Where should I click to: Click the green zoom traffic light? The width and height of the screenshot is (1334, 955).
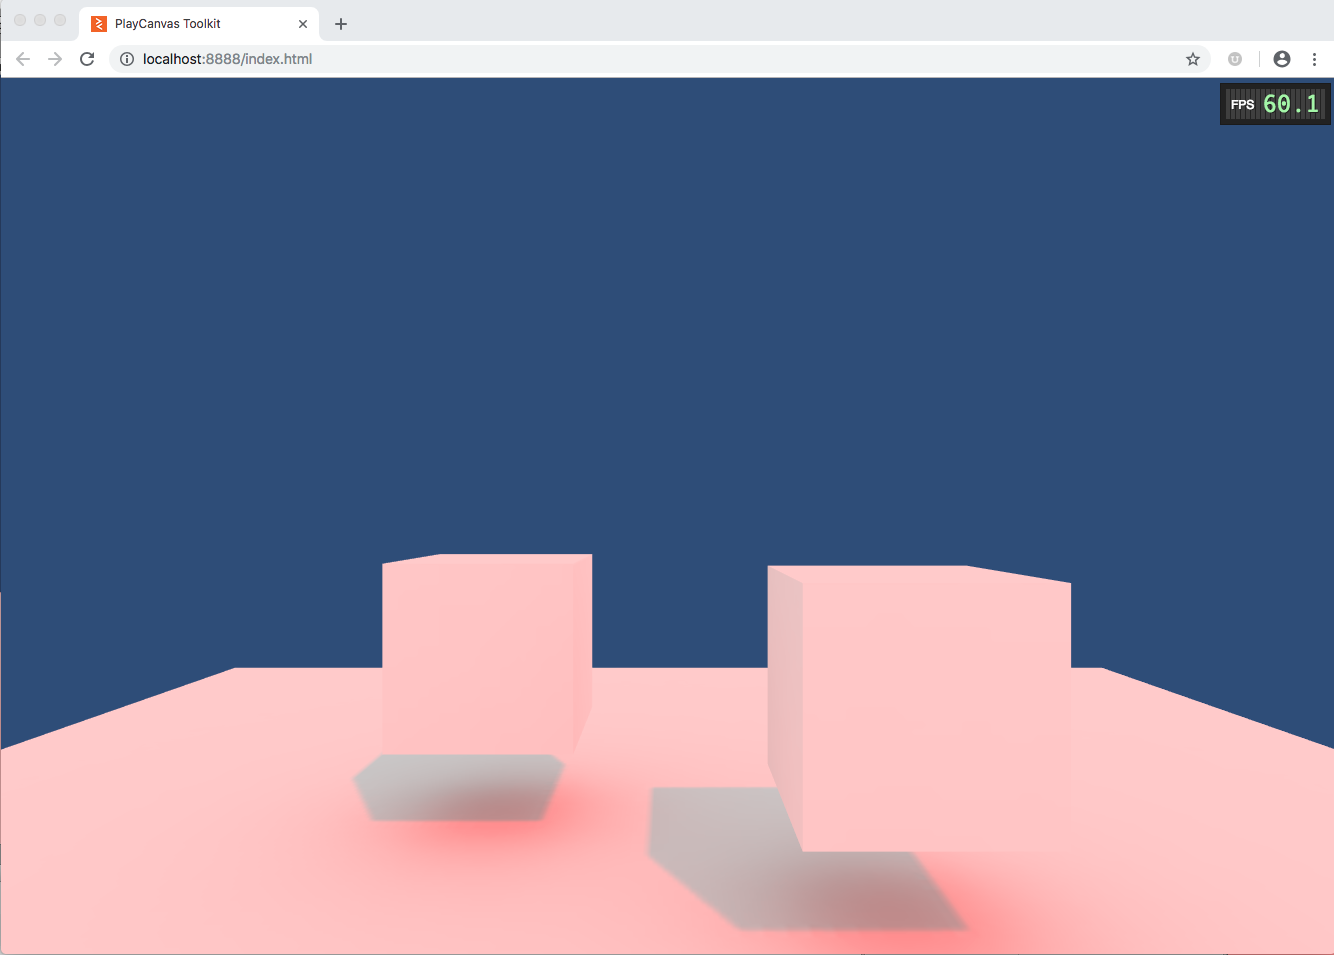pos(59,19)
